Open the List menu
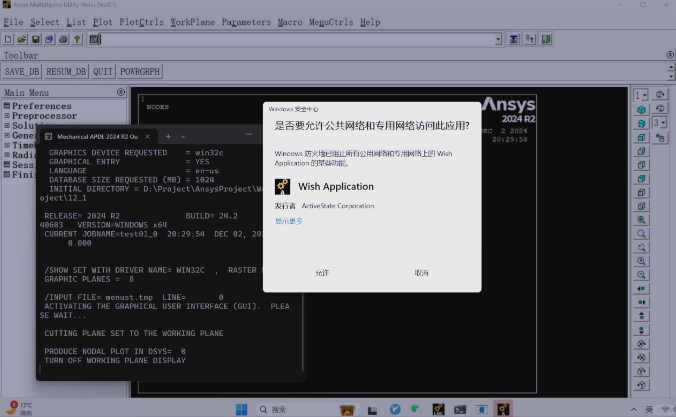The width and height of the screenshot is (676, 417). point(76,22)
